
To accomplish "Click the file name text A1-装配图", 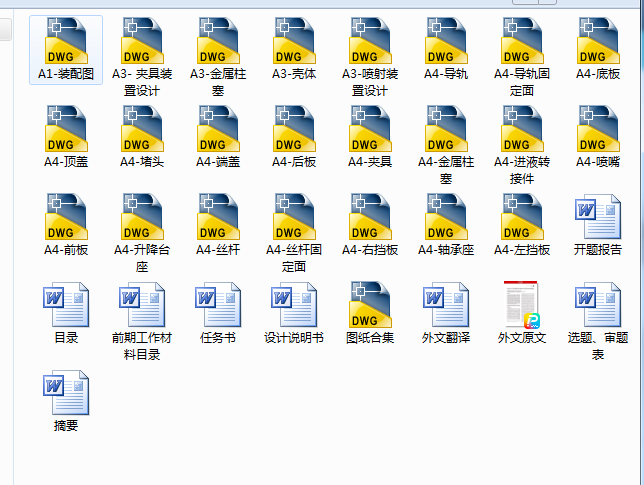I will point(66,74).
